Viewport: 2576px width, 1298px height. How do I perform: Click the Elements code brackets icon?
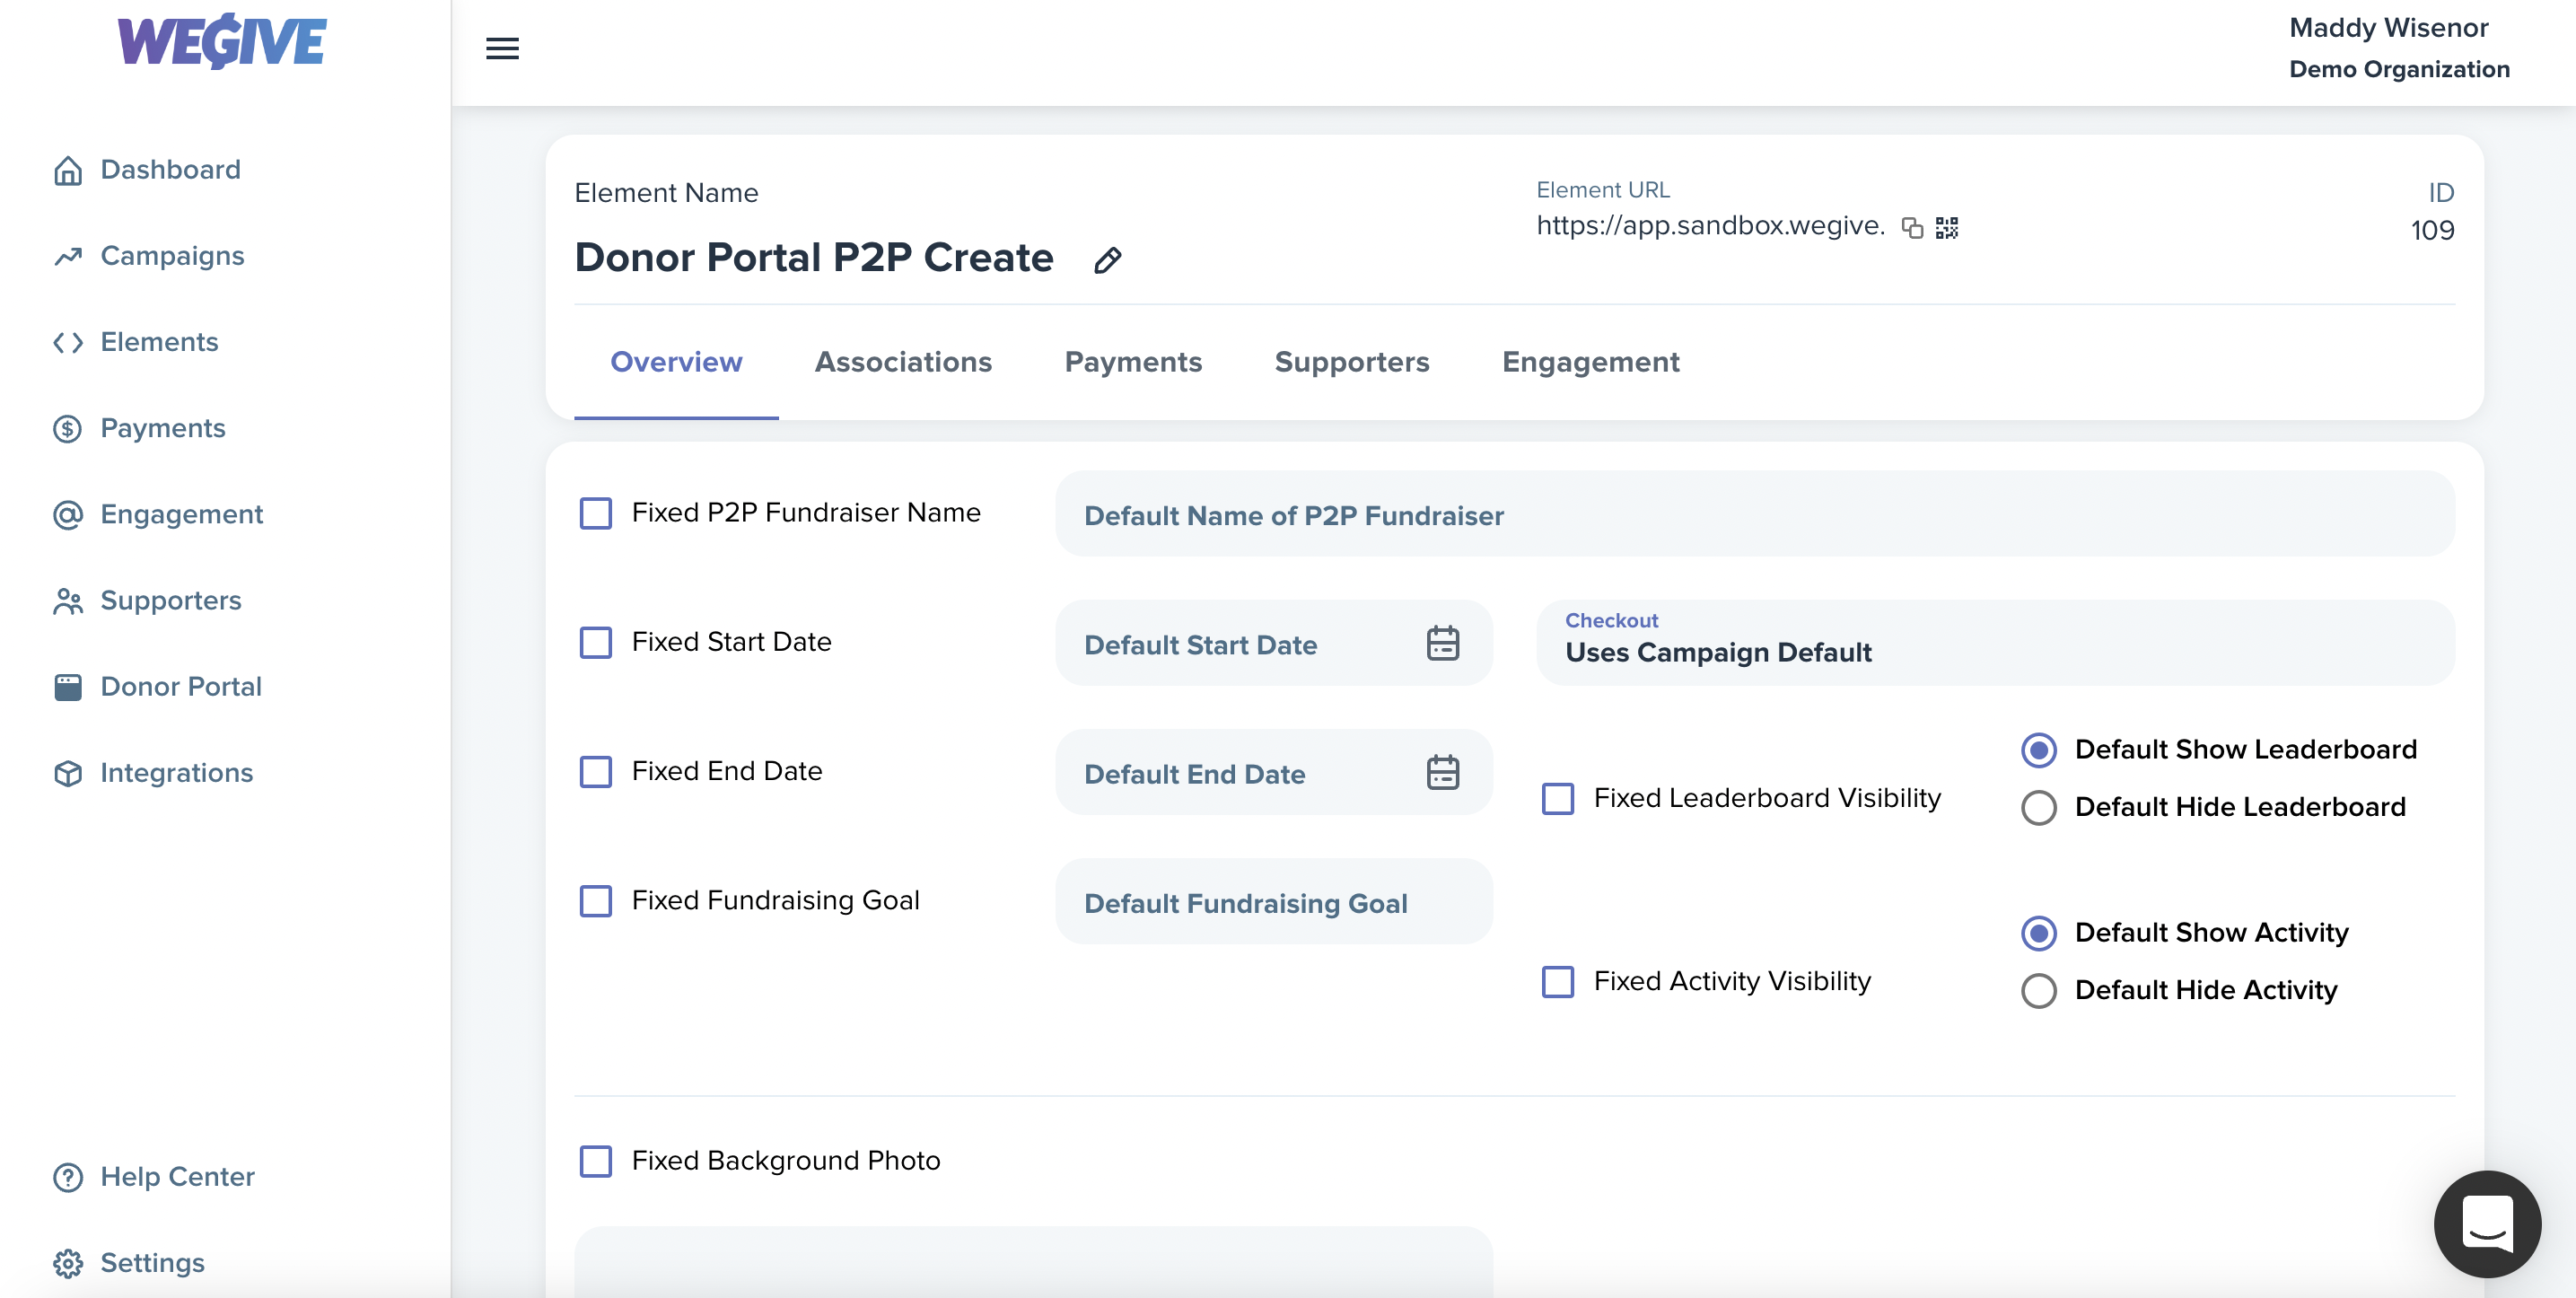tap(68, 343)
